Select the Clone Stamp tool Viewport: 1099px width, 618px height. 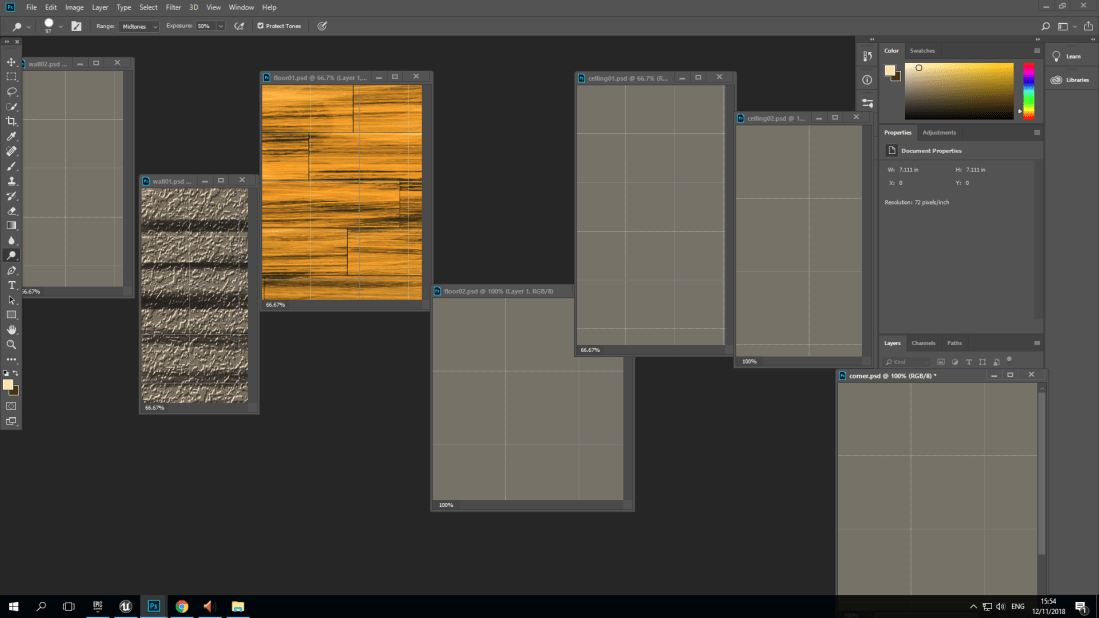tap(11, 181)
